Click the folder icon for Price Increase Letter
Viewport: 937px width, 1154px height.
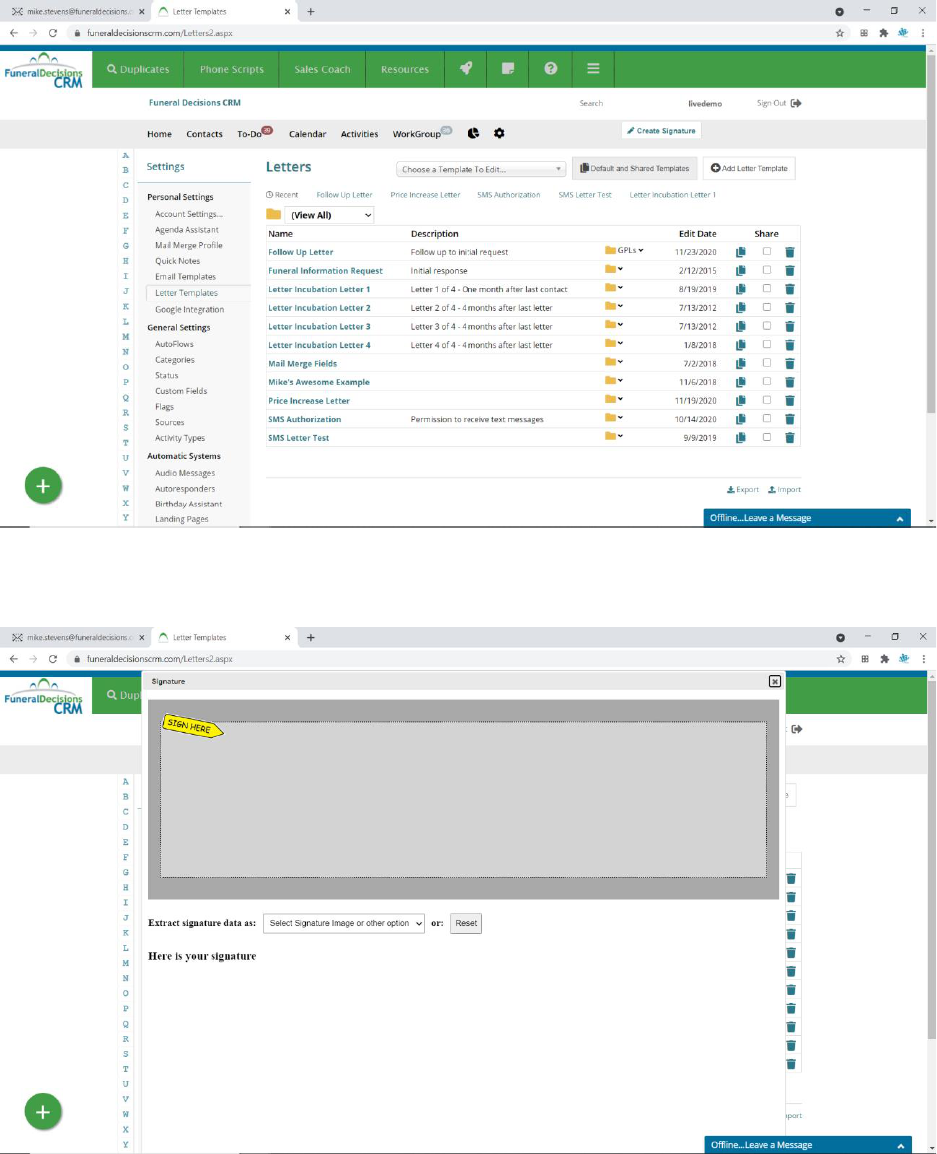(611, 400)
